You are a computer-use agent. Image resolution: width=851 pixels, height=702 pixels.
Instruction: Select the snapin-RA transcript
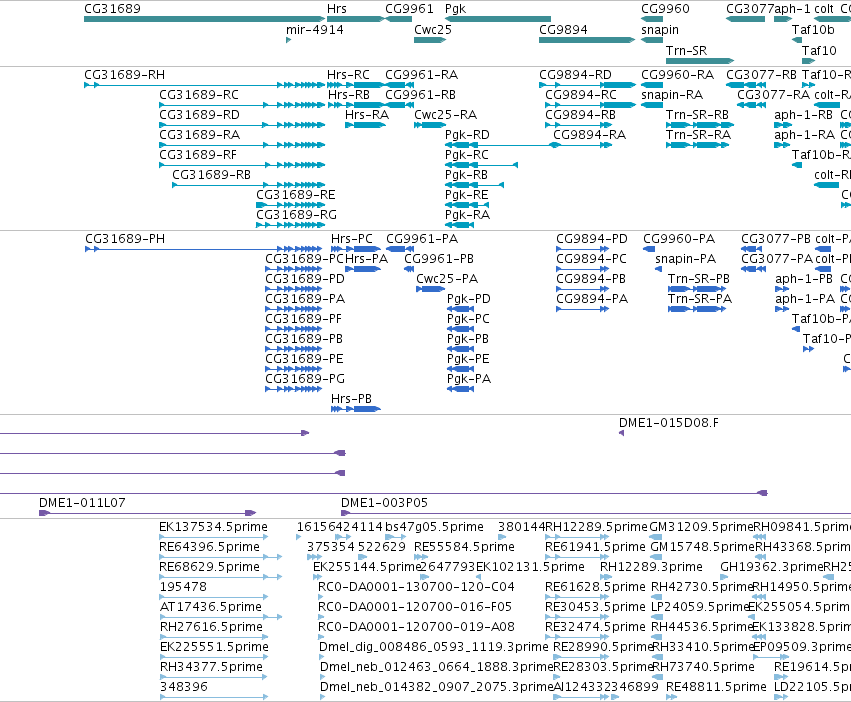652,105
